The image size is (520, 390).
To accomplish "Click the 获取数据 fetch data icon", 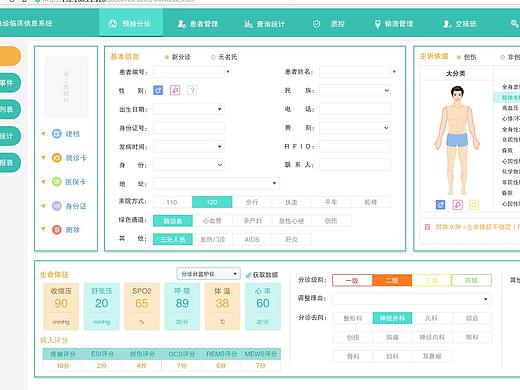I will point(248,275).
